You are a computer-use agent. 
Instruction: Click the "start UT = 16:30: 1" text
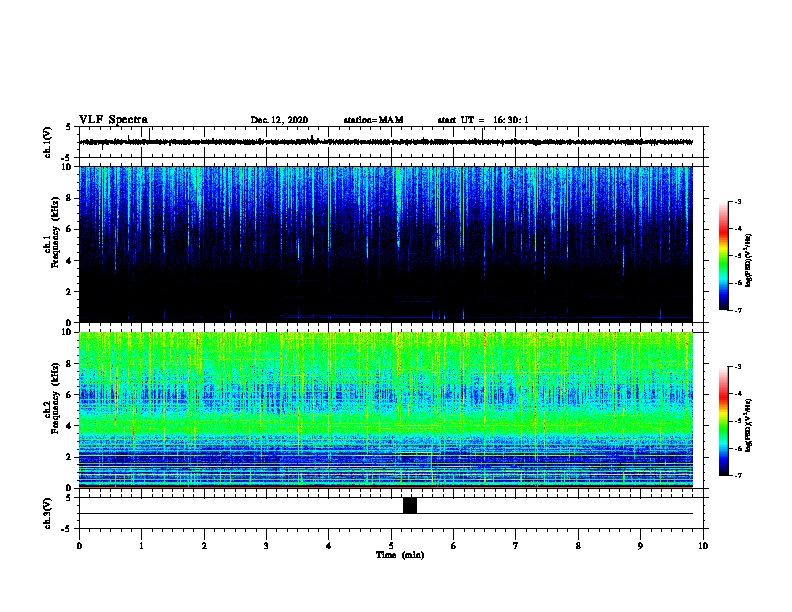(x=483, y=120)
